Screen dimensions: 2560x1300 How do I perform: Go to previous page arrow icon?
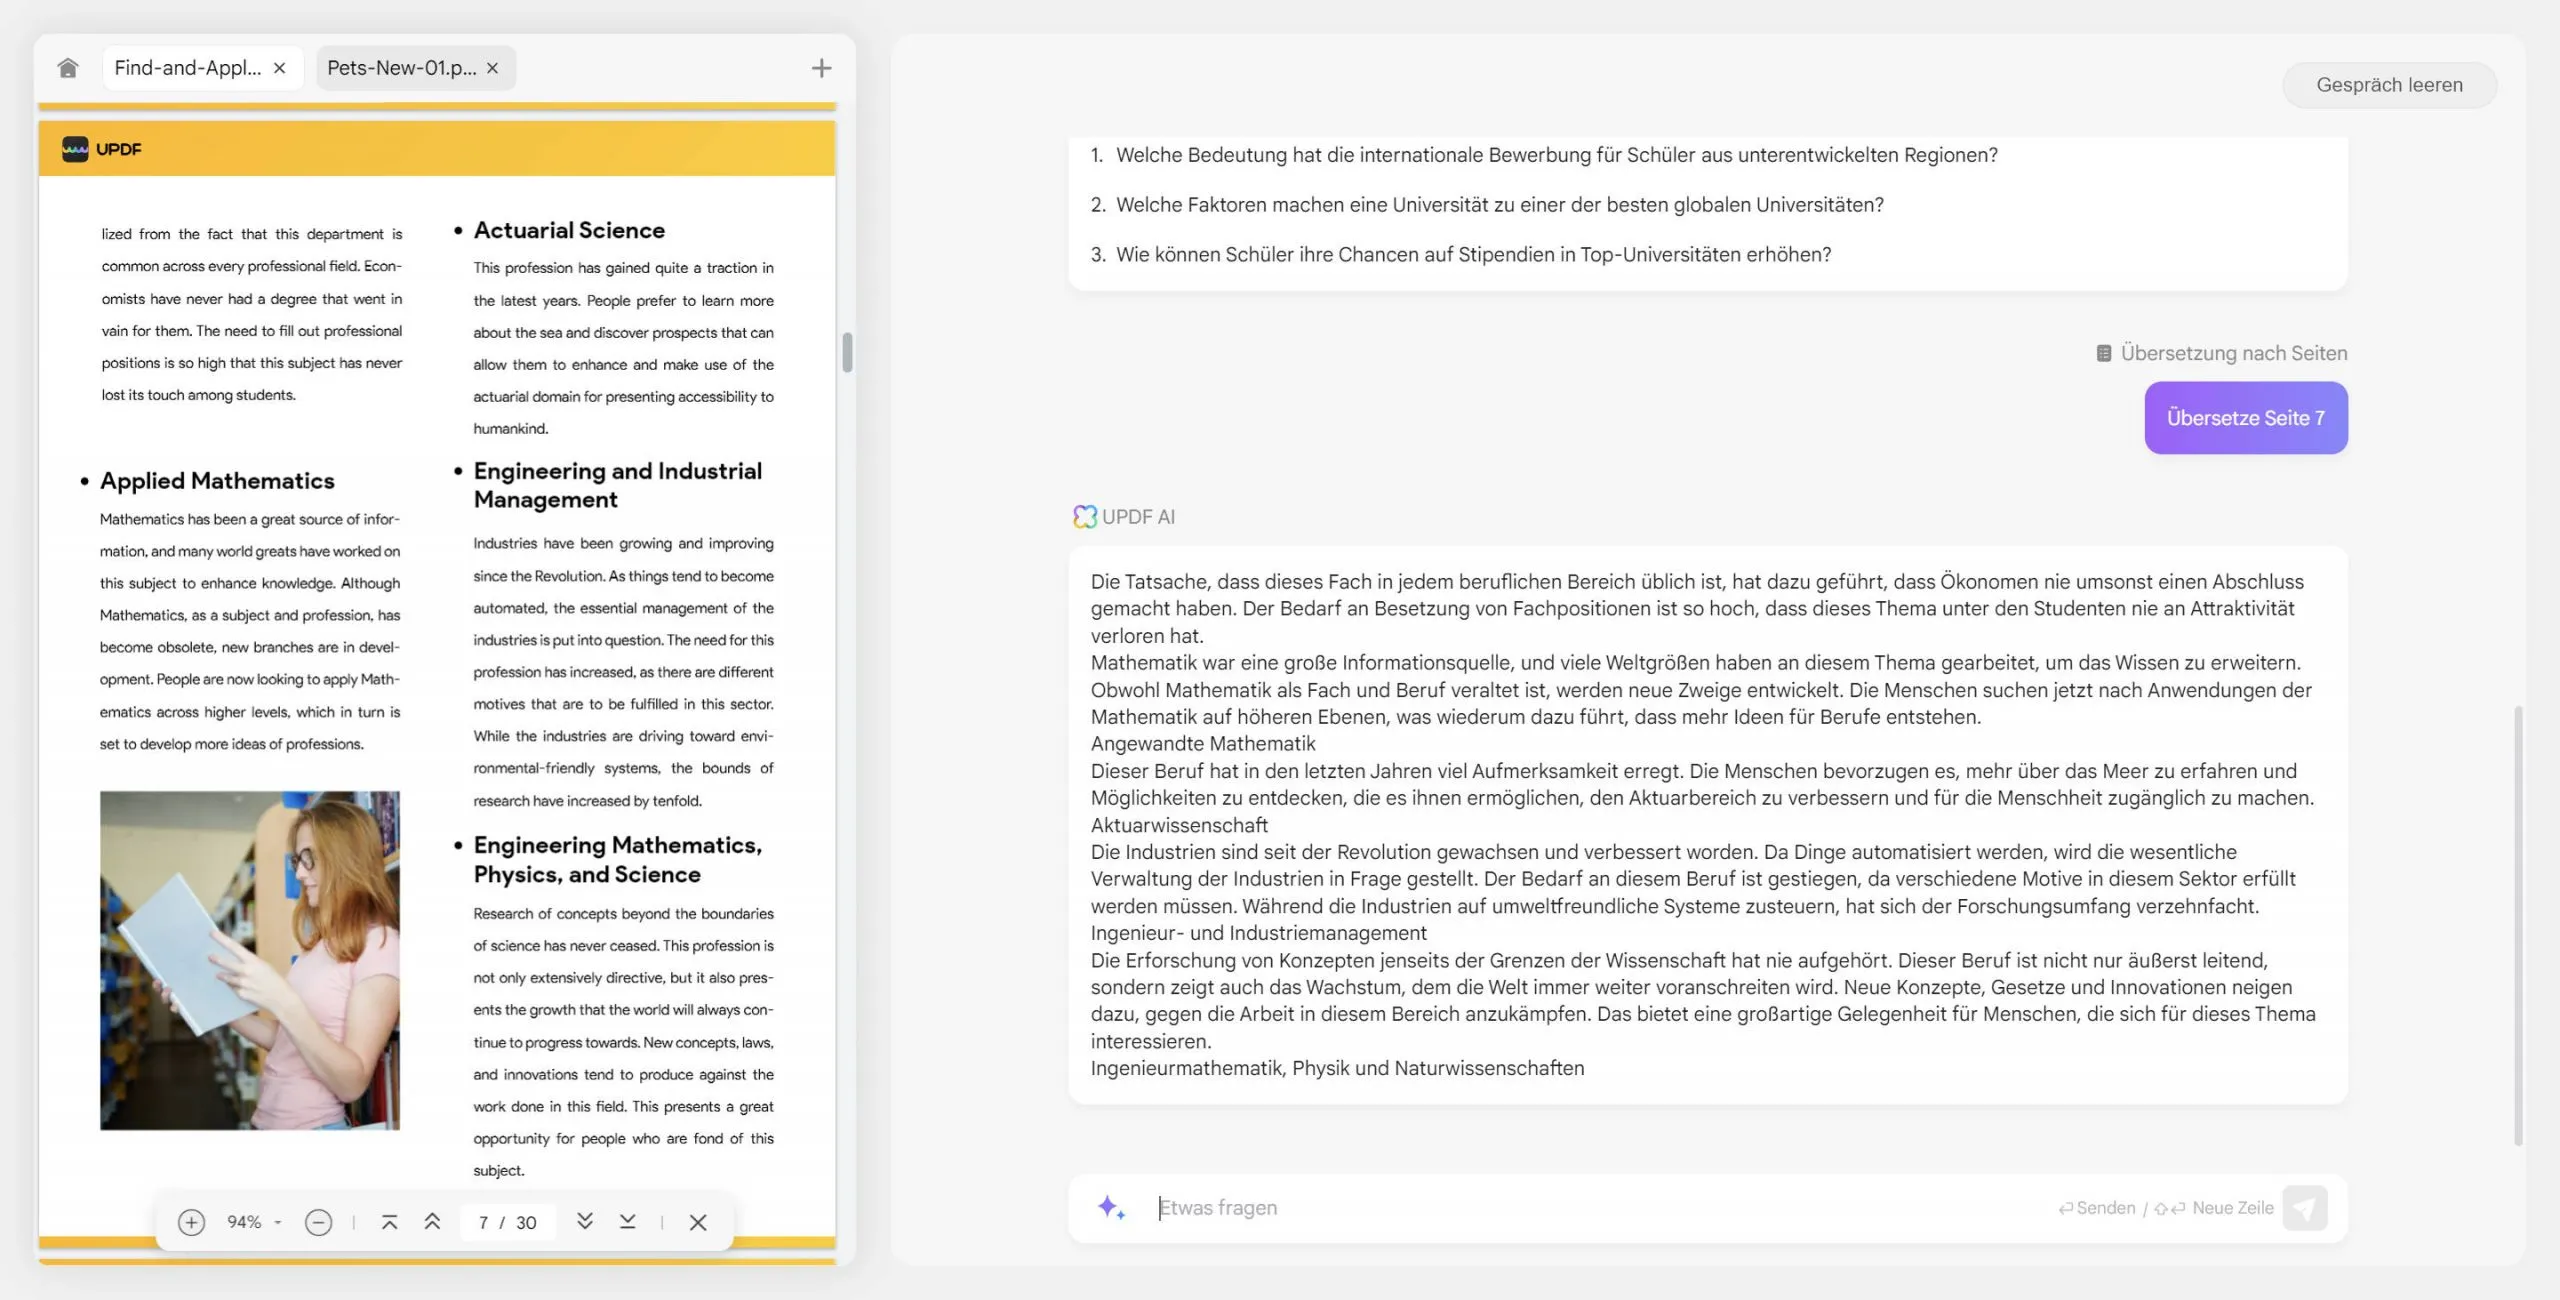coord(432,1222)
